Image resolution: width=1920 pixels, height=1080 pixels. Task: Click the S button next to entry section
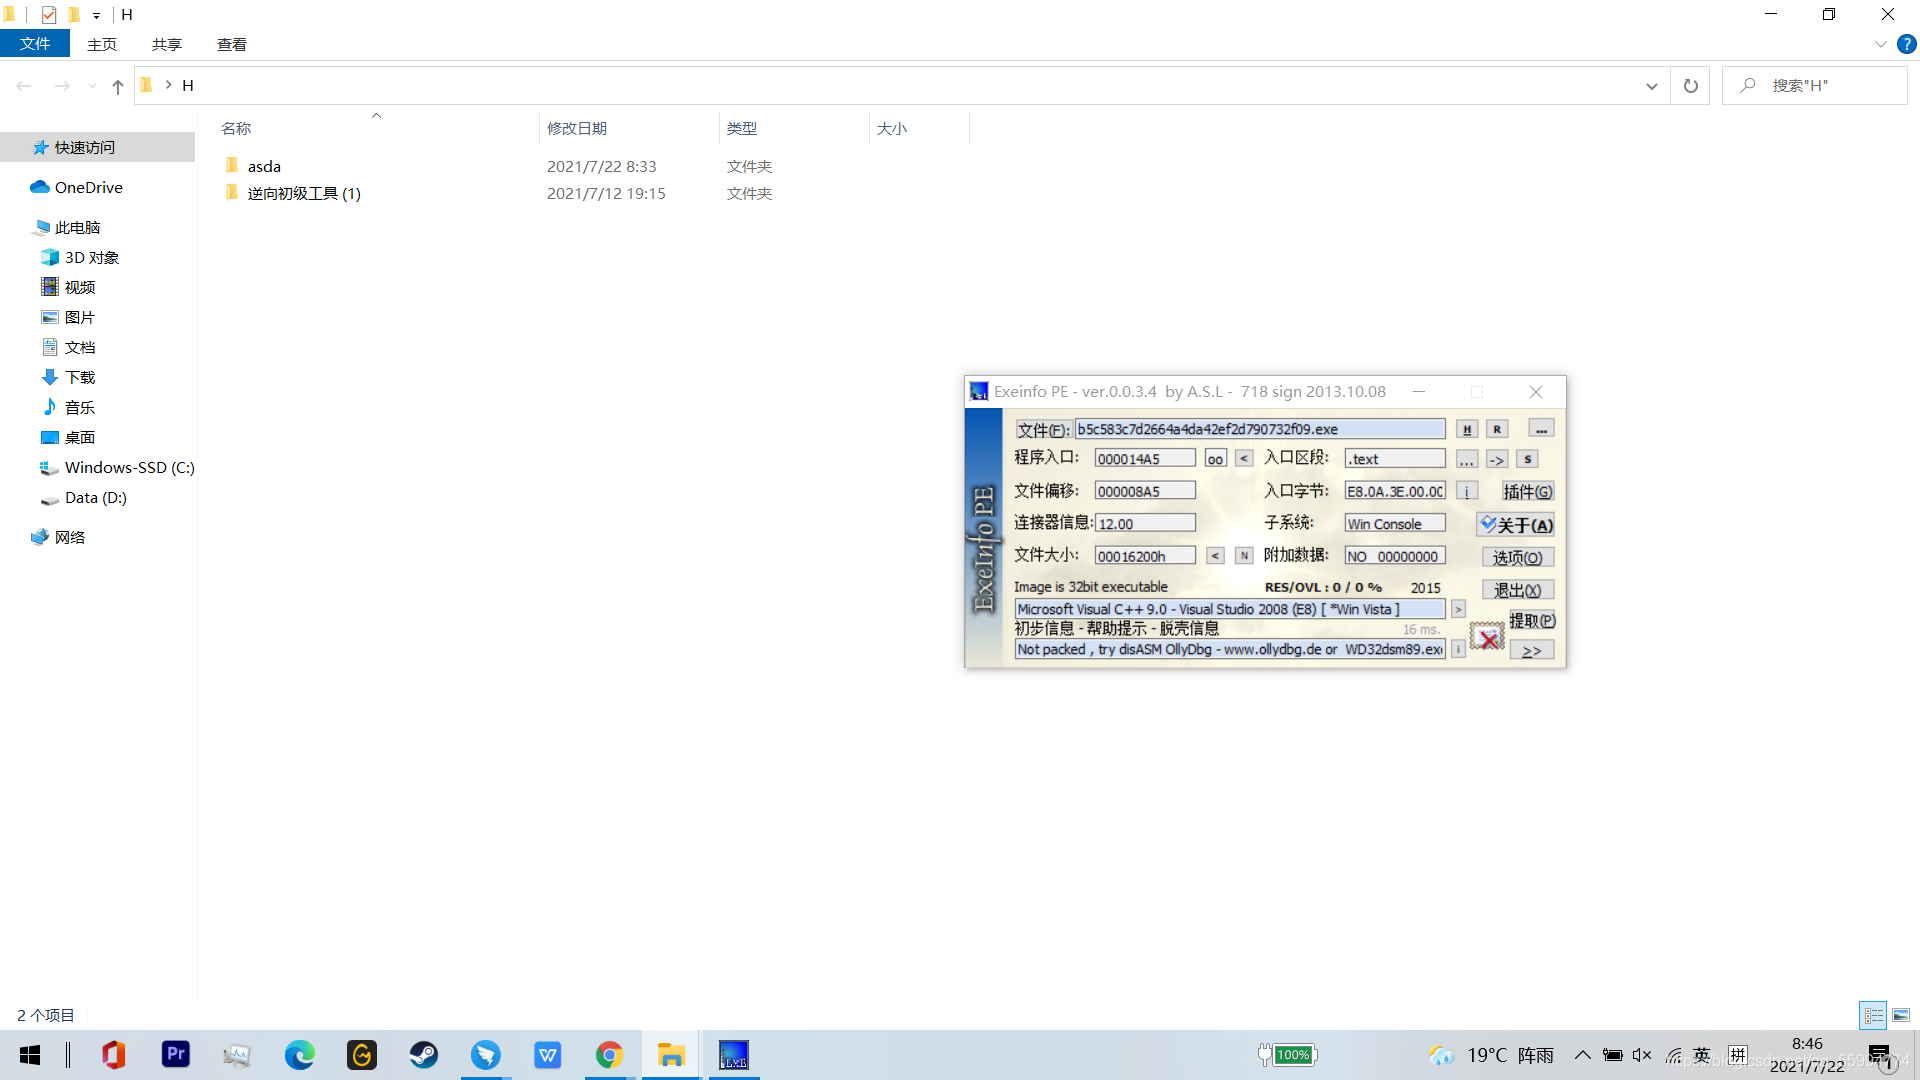(1527, 459)
